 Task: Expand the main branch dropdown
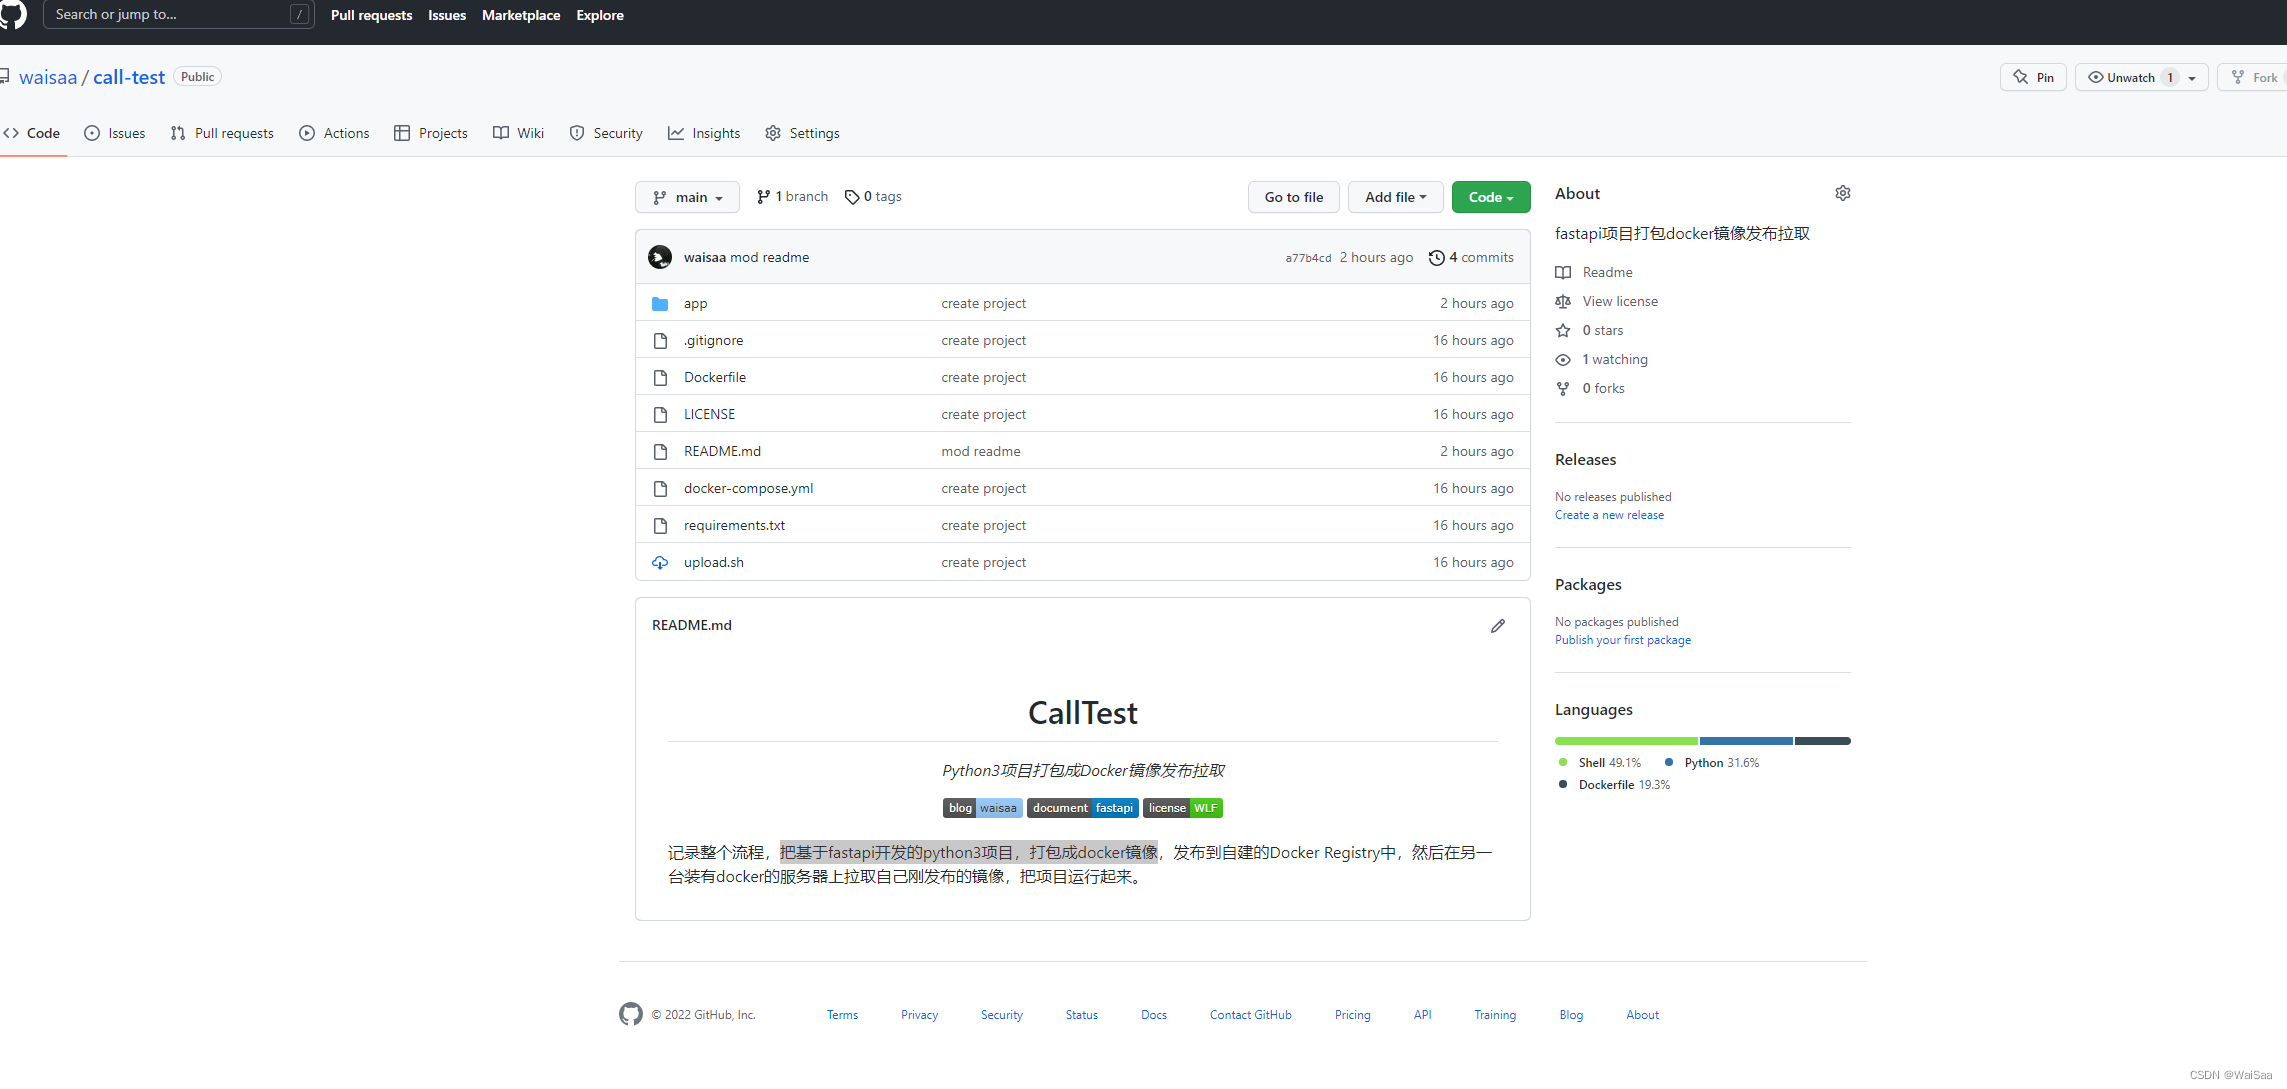pos(688,195)
